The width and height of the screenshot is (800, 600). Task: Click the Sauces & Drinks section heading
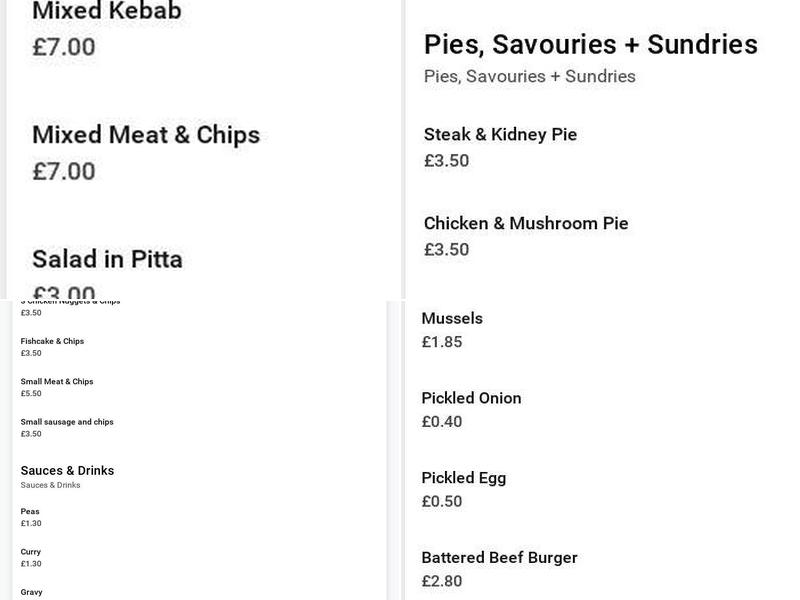click(67, 470)
